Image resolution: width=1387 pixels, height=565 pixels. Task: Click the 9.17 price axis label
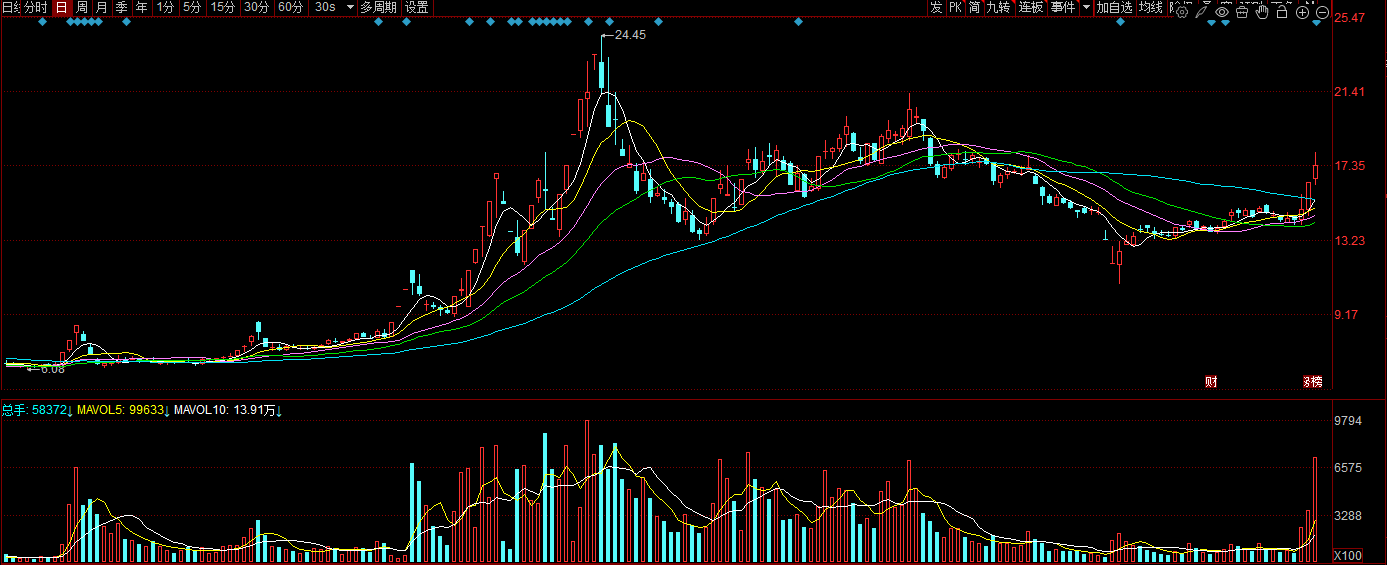(x=1347, y=314)
